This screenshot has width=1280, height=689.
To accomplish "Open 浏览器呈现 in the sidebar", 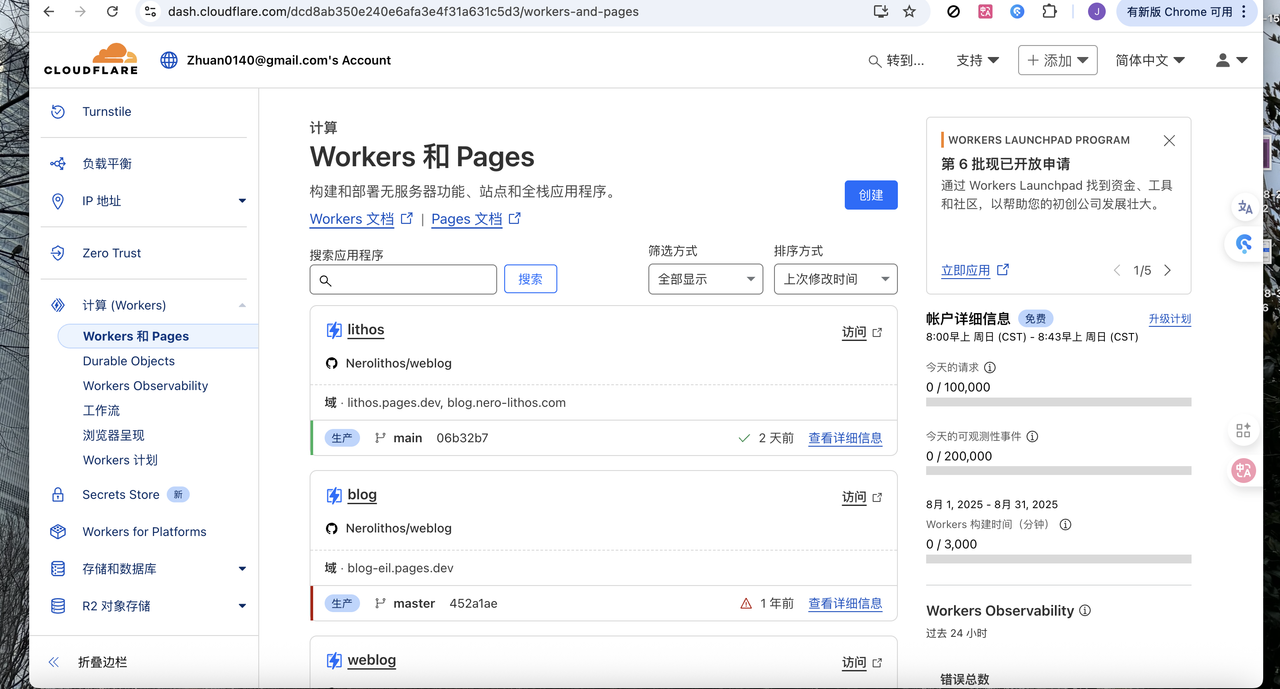I will pos(114,435).
